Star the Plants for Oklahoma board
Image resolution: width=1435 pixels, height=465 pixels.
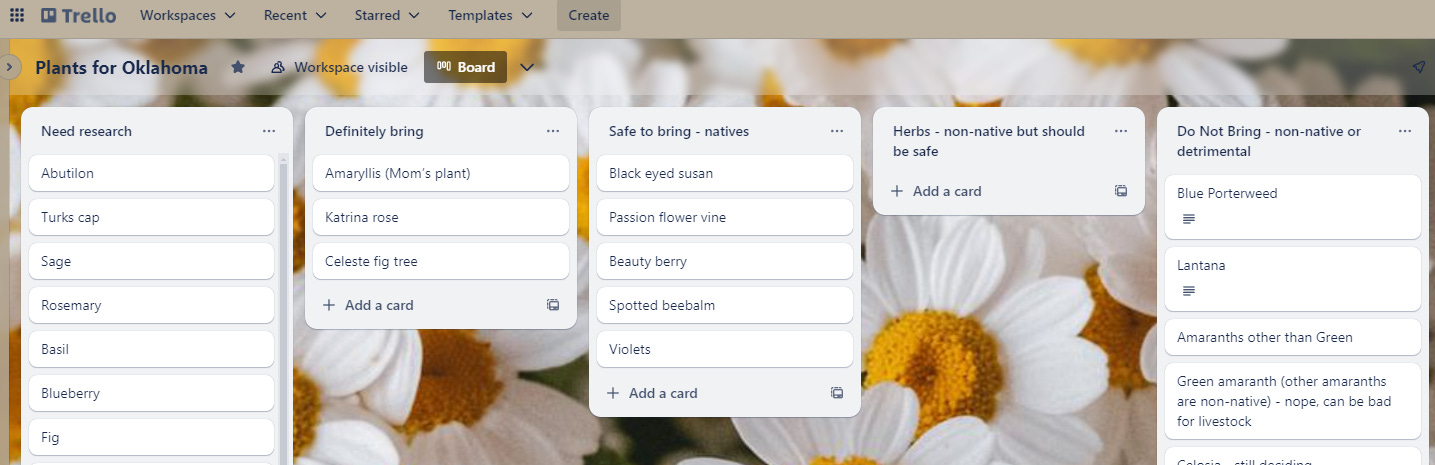pos(238,67)
